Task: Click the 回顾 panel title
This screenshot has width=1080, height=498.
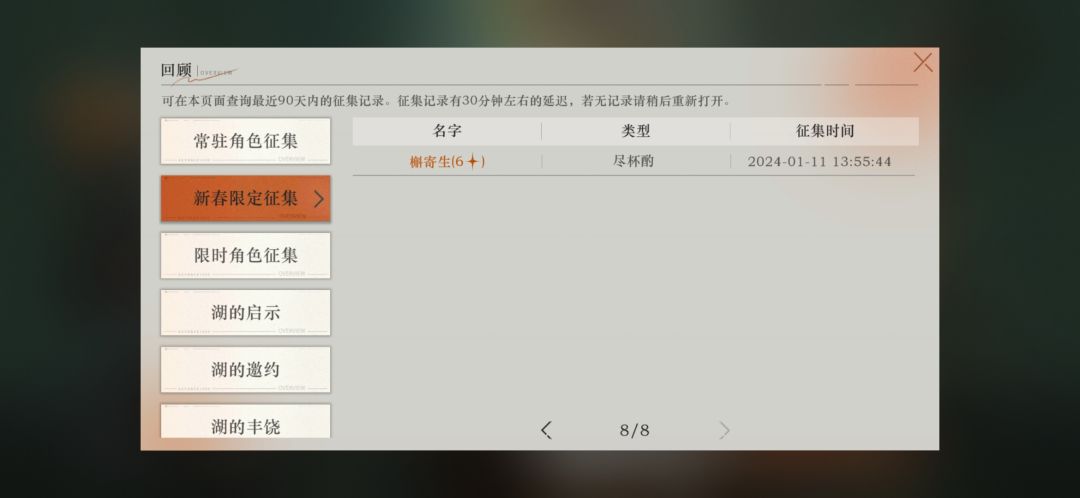Action: (x=176, y=70)
